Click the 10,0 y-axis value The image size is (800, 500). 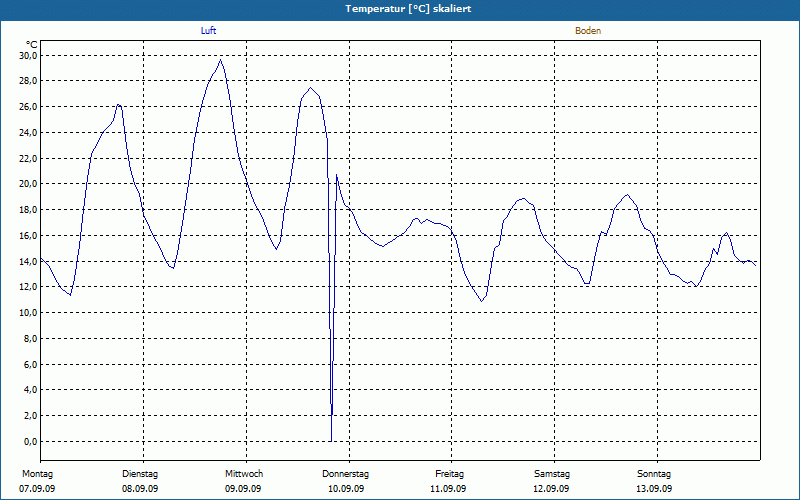pos(30,312)
